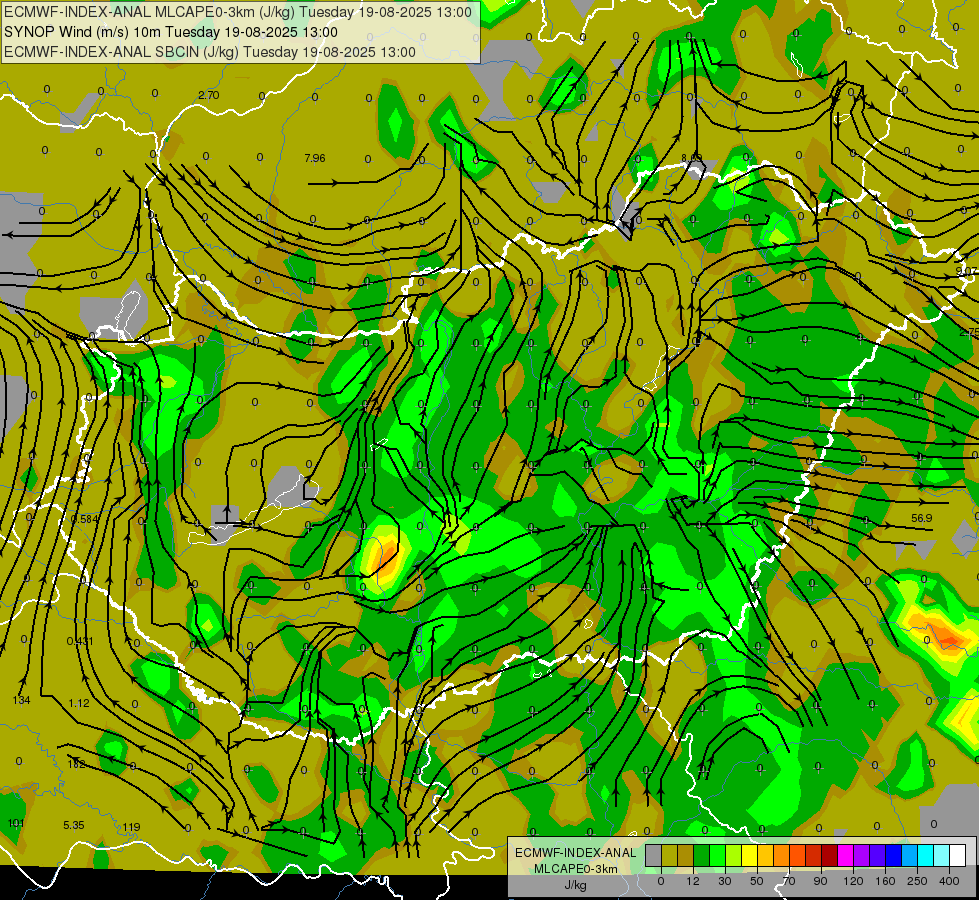Click the map value 0.584
Image resolution: width=979 pixels, height=900 pixels.
85,520
